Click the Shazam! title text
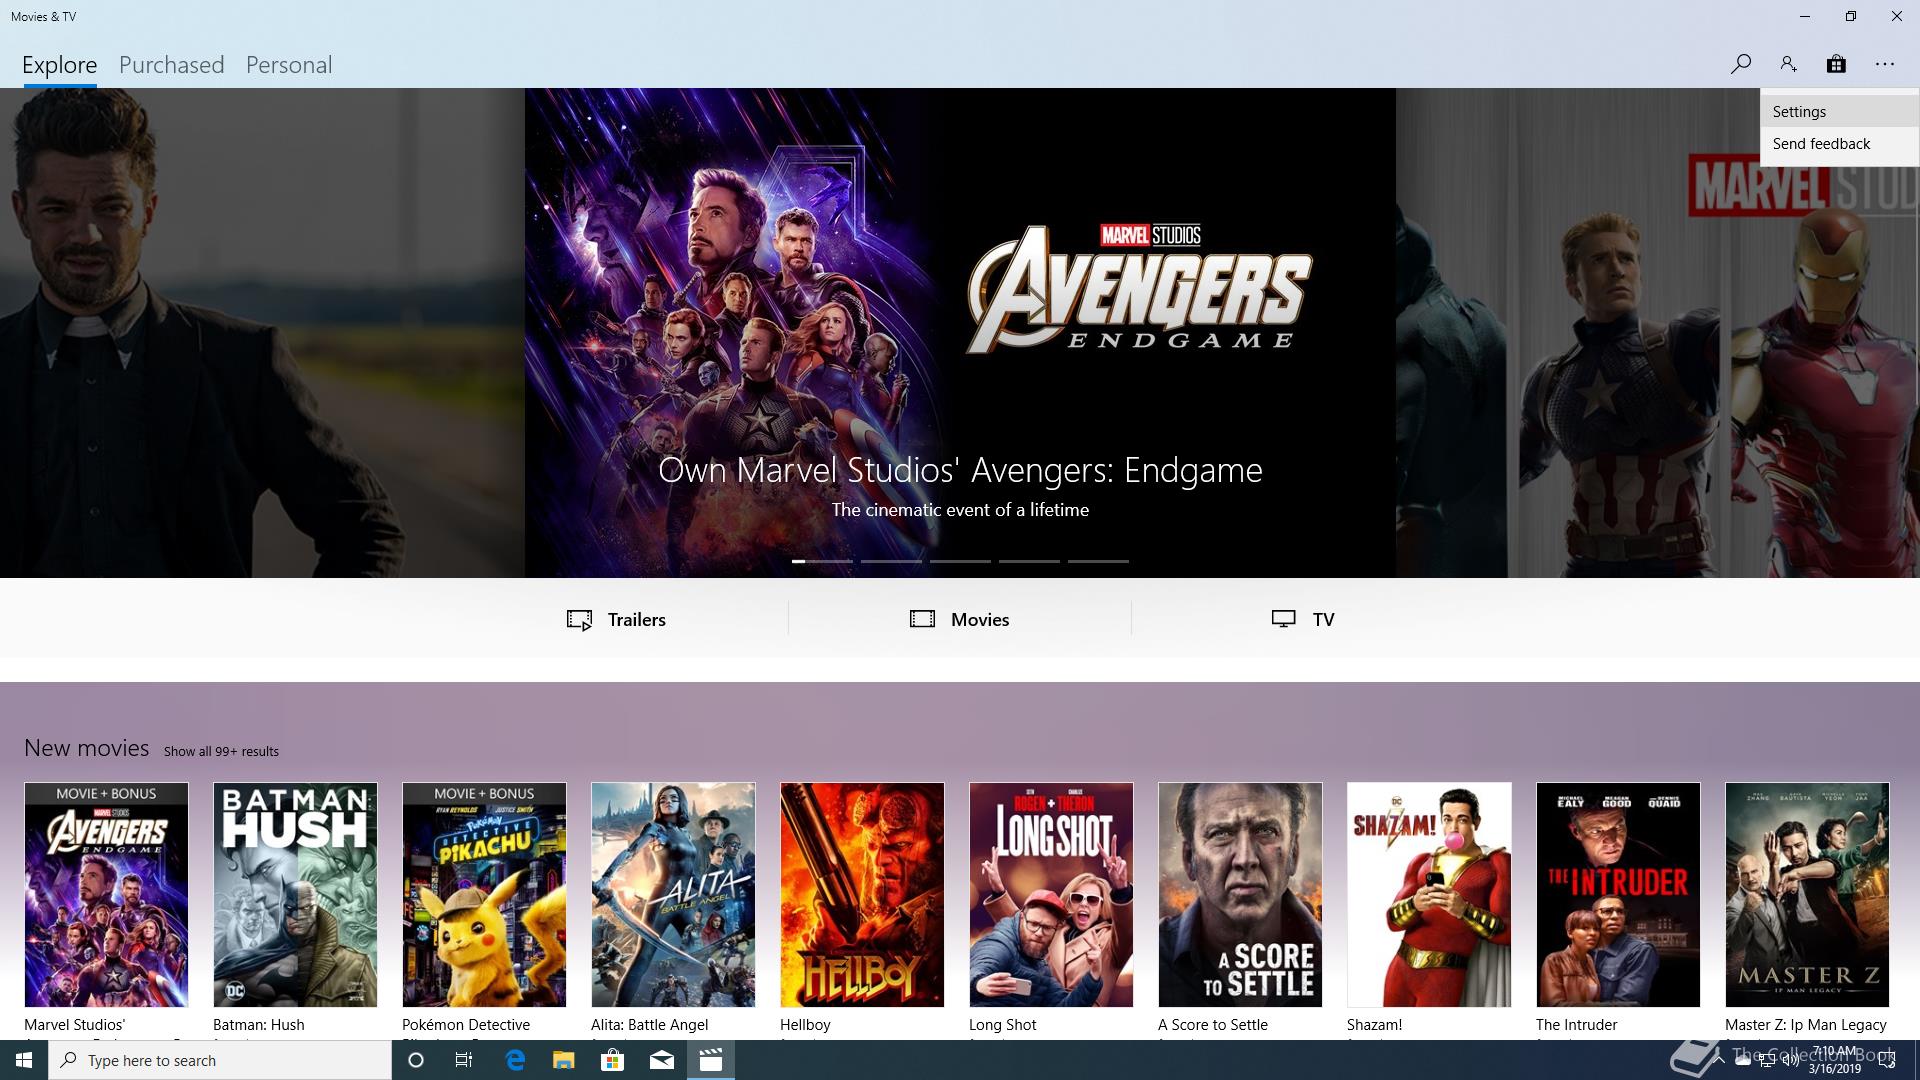The width and height of the screenshot is (1920, 1080). pos(1374,1024)
